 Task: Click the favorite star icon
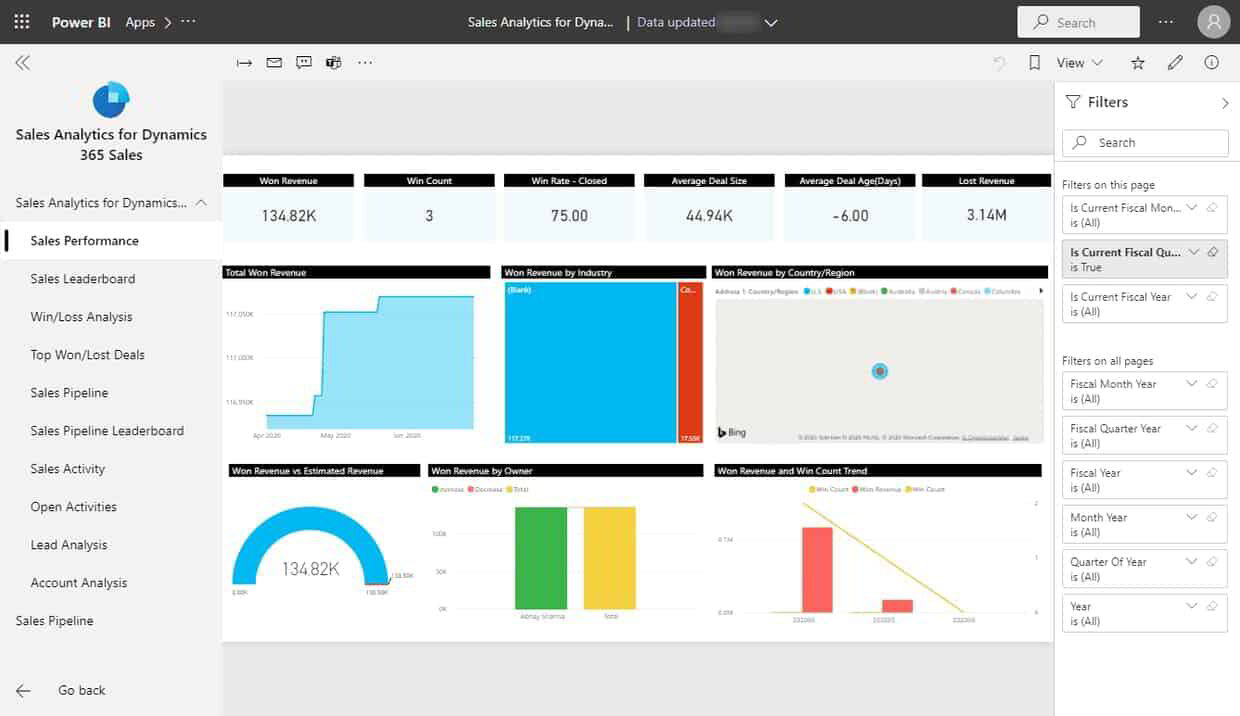coord(1138,62)
